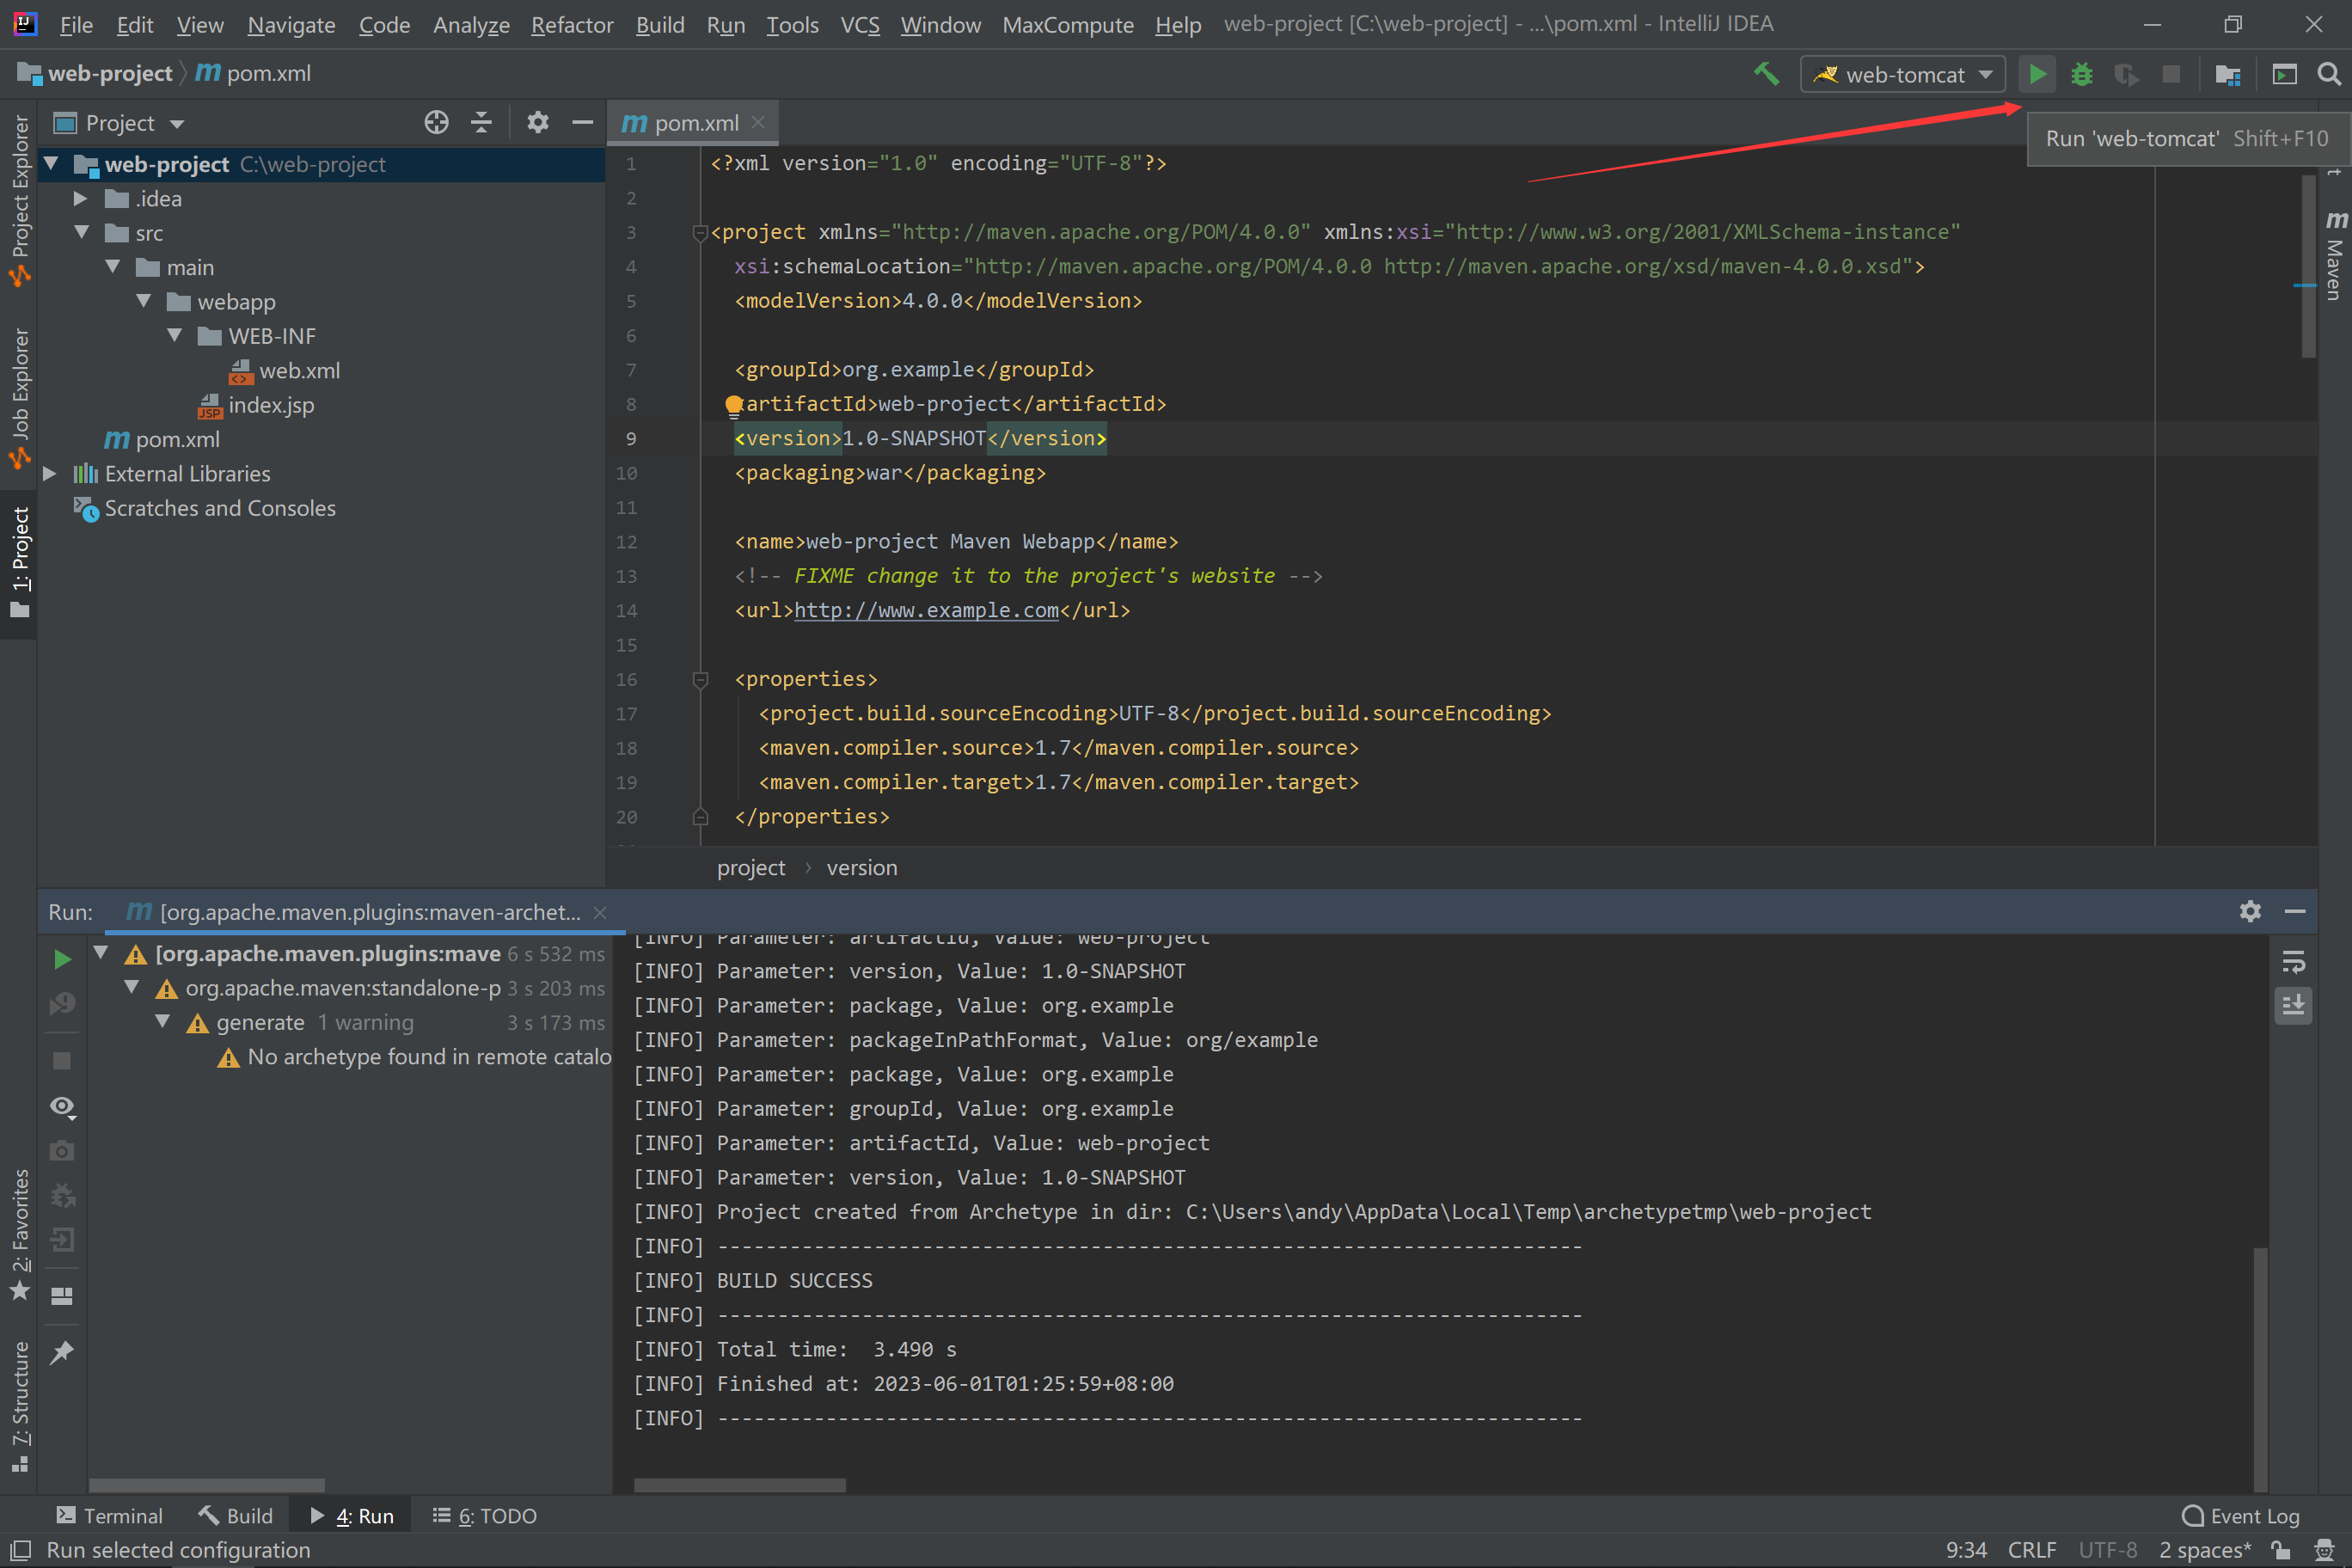2352x1568 pixels.
Task: Open the Project panel settings gear
Action: pos(538,123)
